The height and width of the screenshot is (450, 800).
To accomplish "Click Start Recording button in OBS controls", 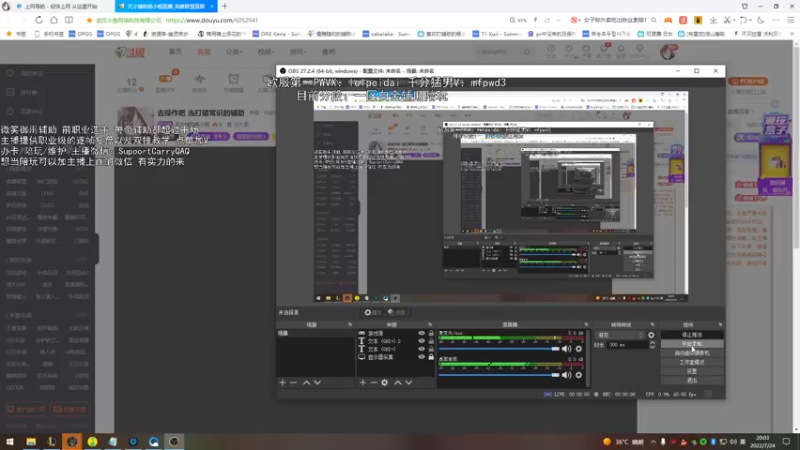I will (692, 344).
